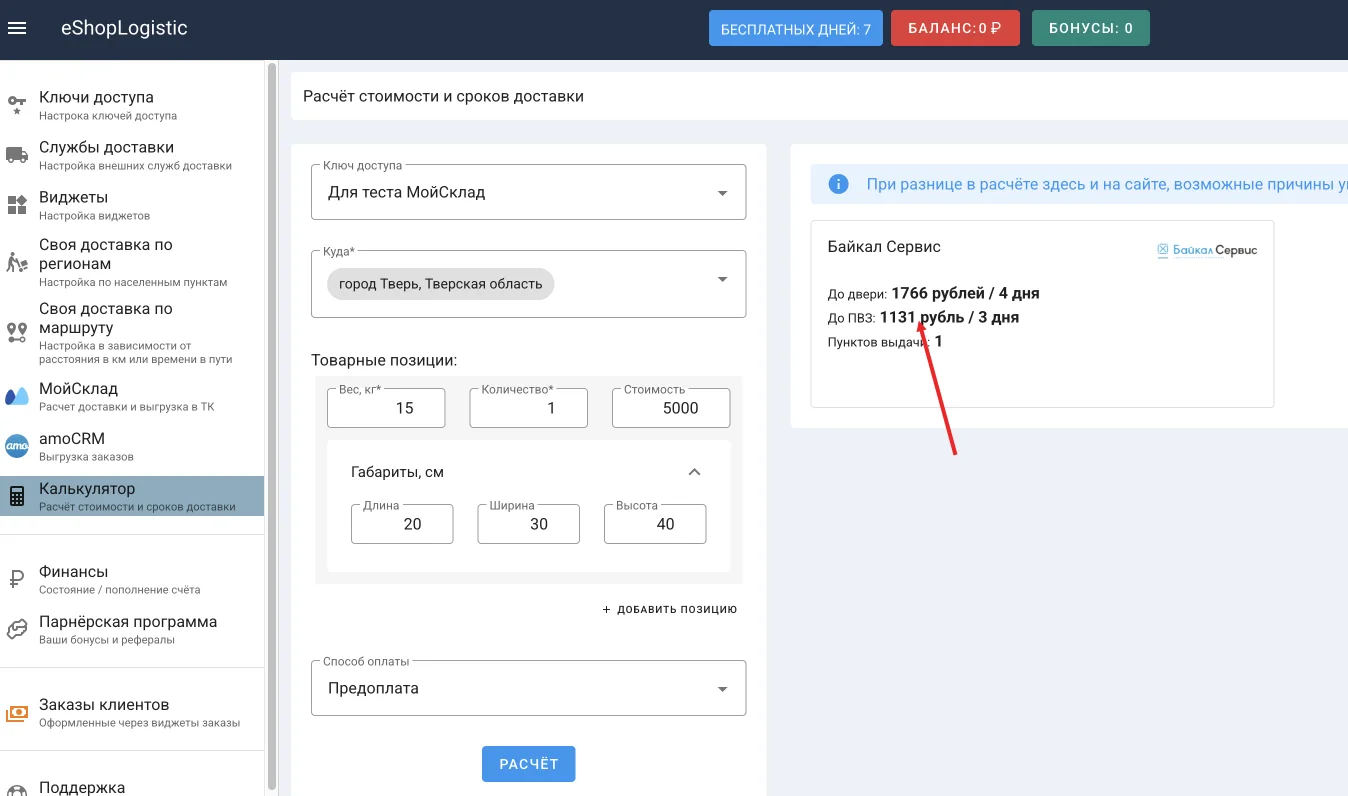
Task: Click the город Тверь, Тверская область chip
Action: pyautogui.click(x=440, y=284)
